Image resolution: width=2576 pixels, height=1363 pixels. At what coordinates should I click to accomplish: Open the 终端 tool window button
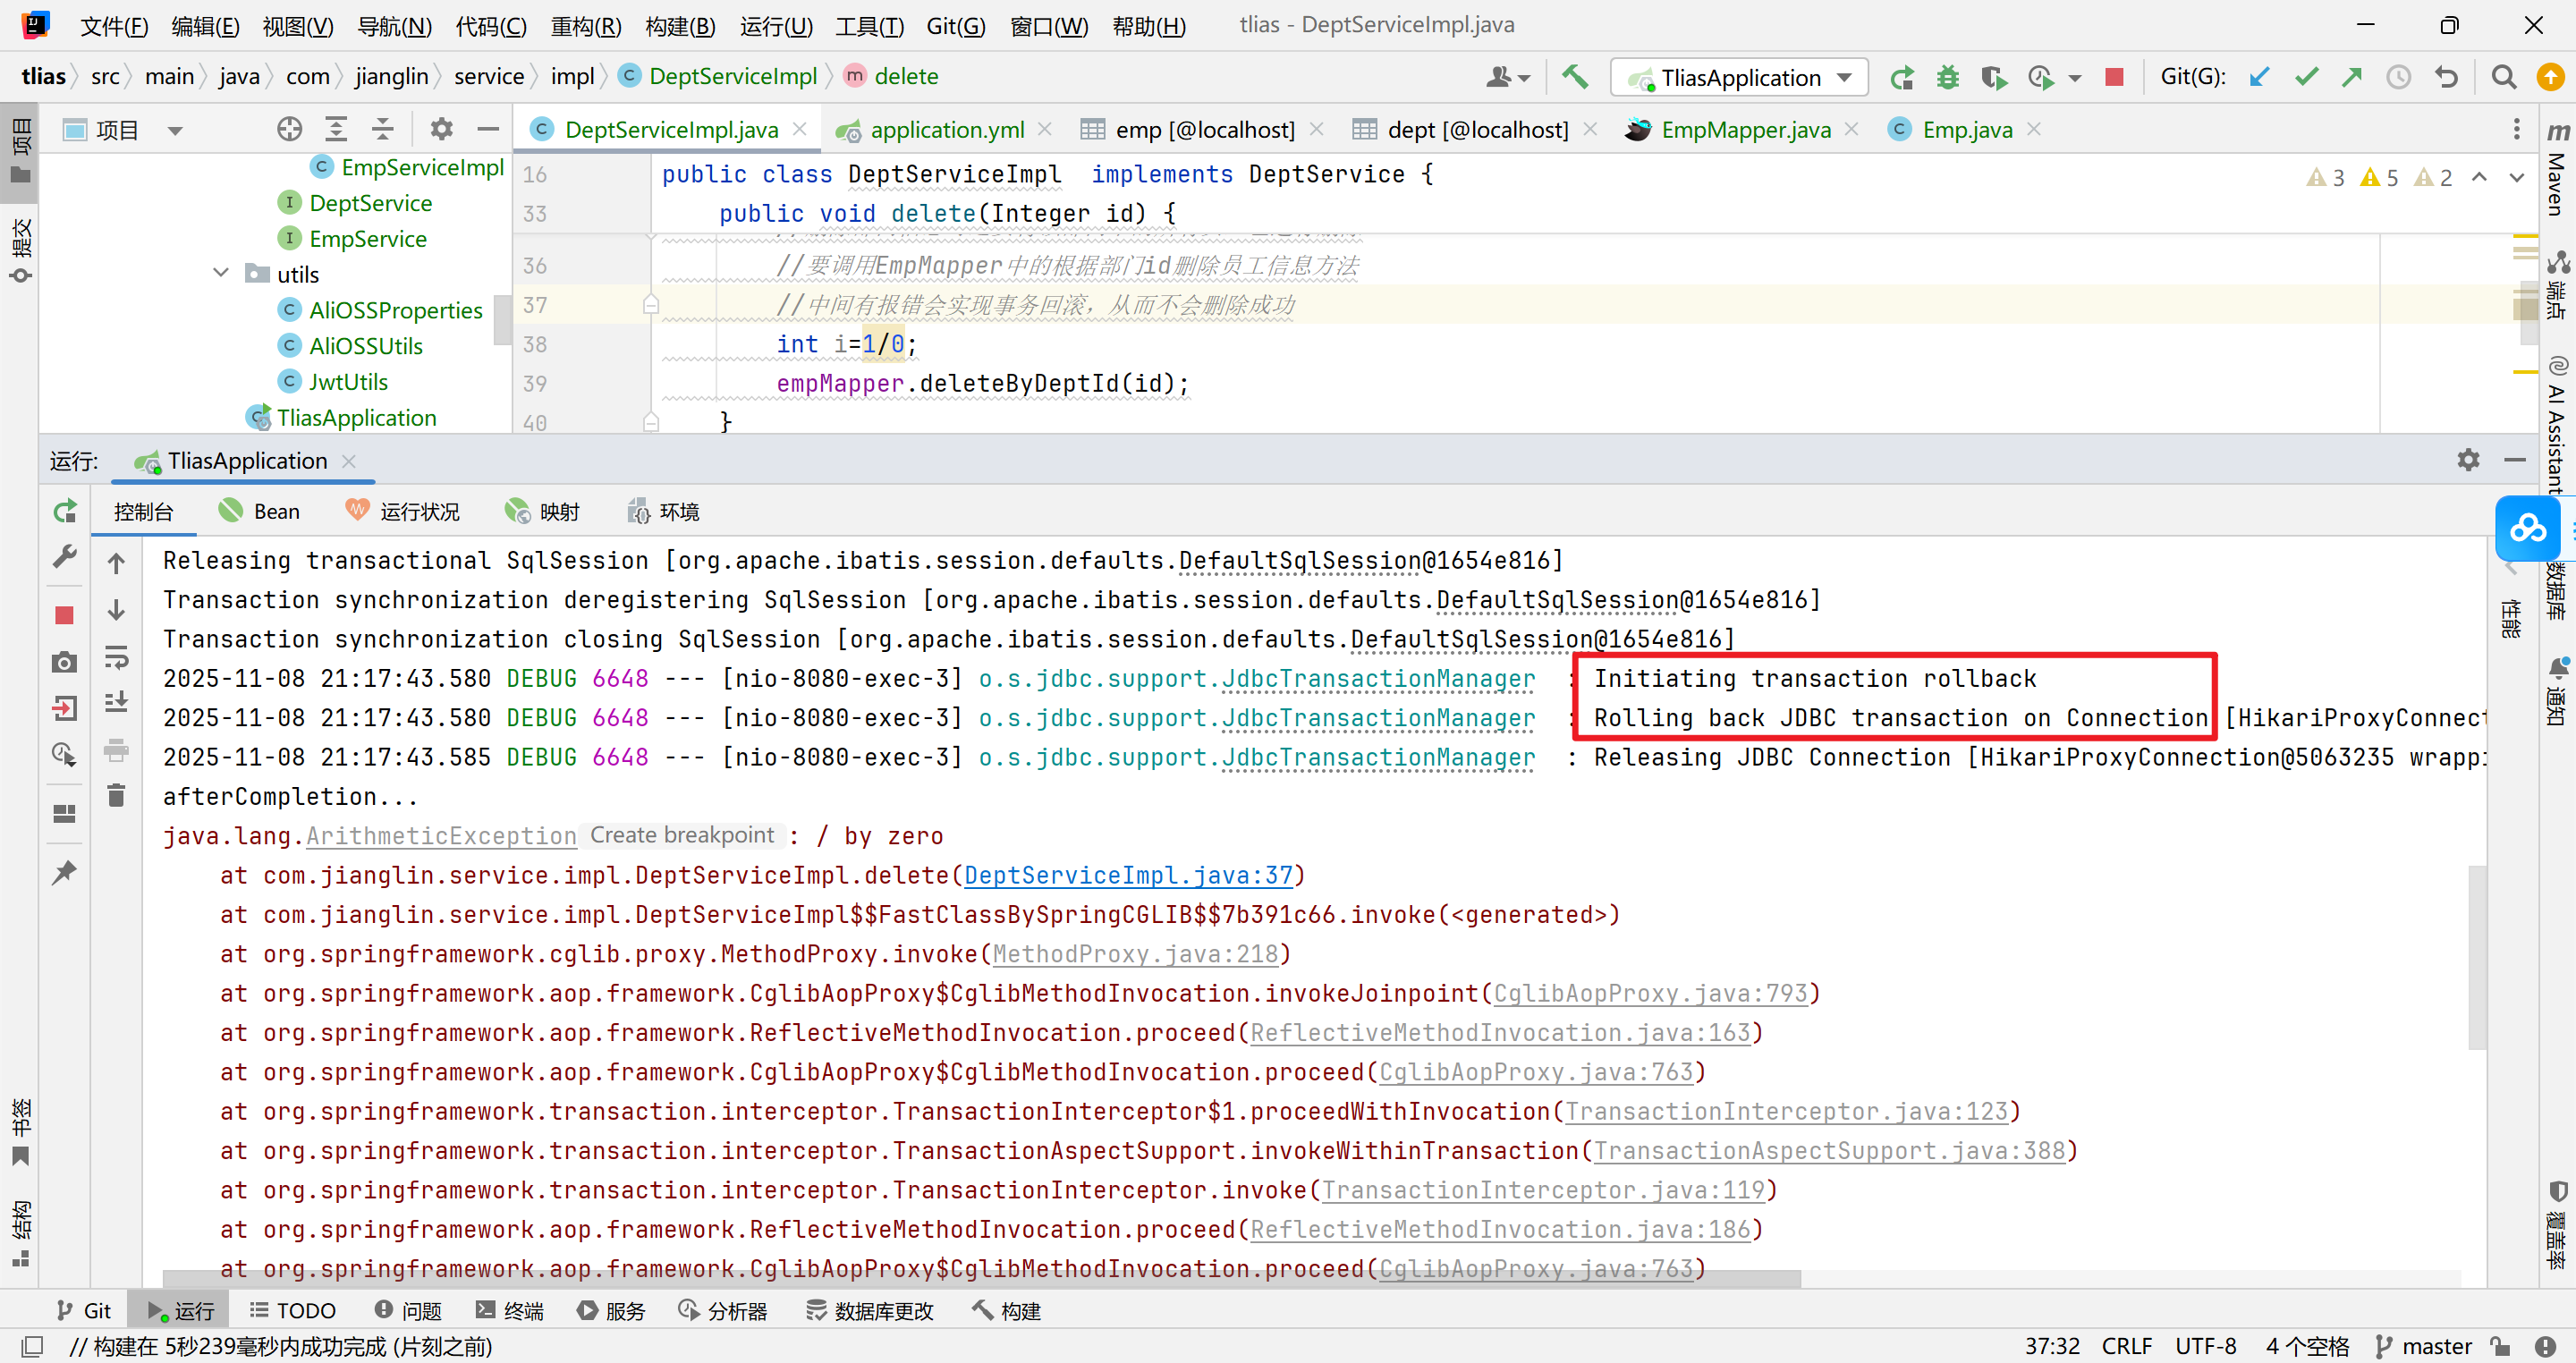[x=510, y=1311]
